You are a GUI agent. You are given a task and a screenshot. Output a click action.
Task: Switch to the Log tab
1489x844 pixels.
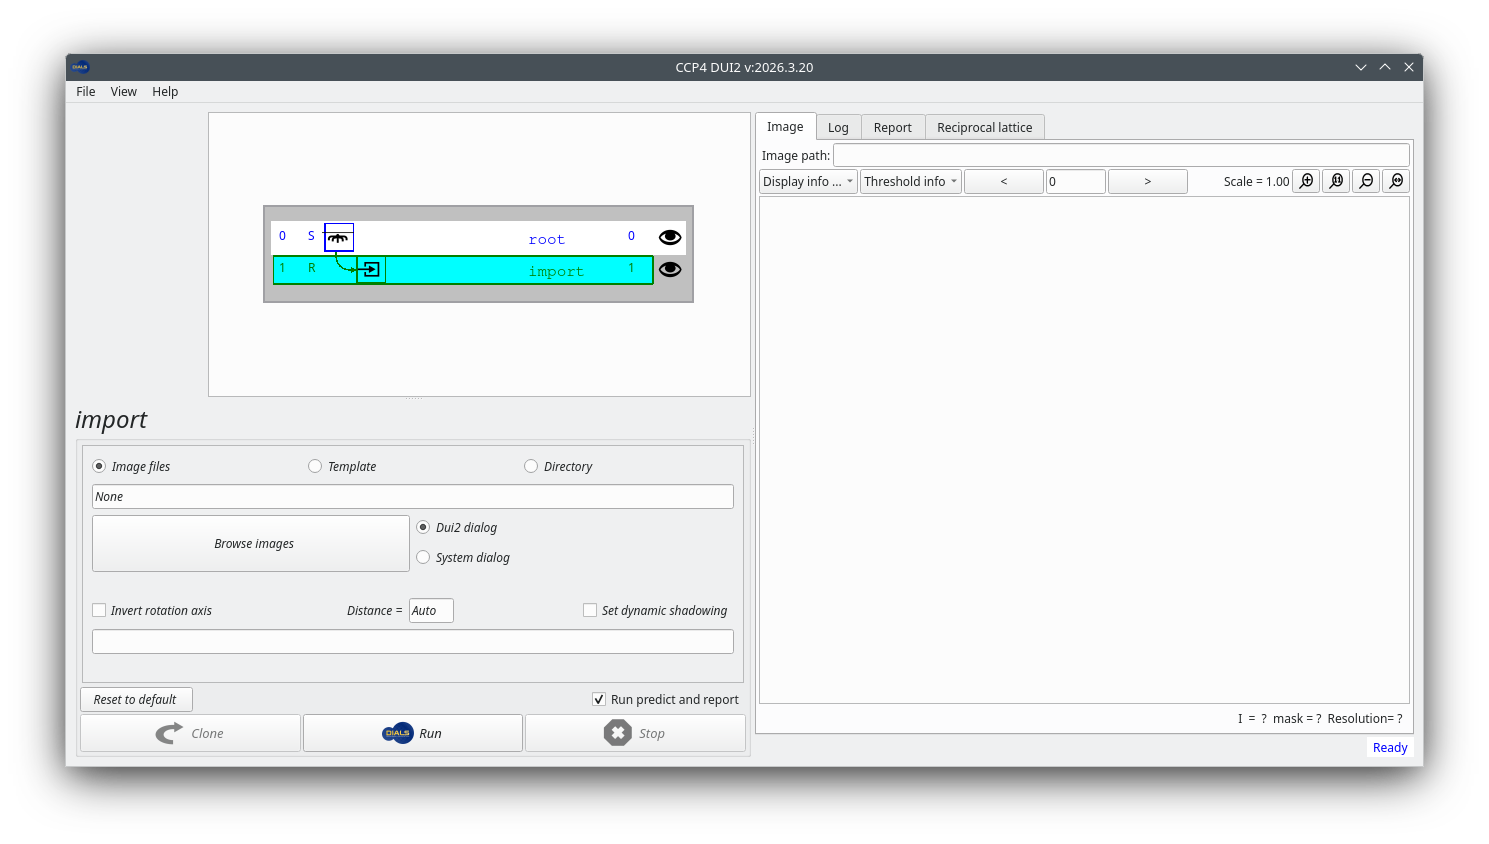coord(838,127)
